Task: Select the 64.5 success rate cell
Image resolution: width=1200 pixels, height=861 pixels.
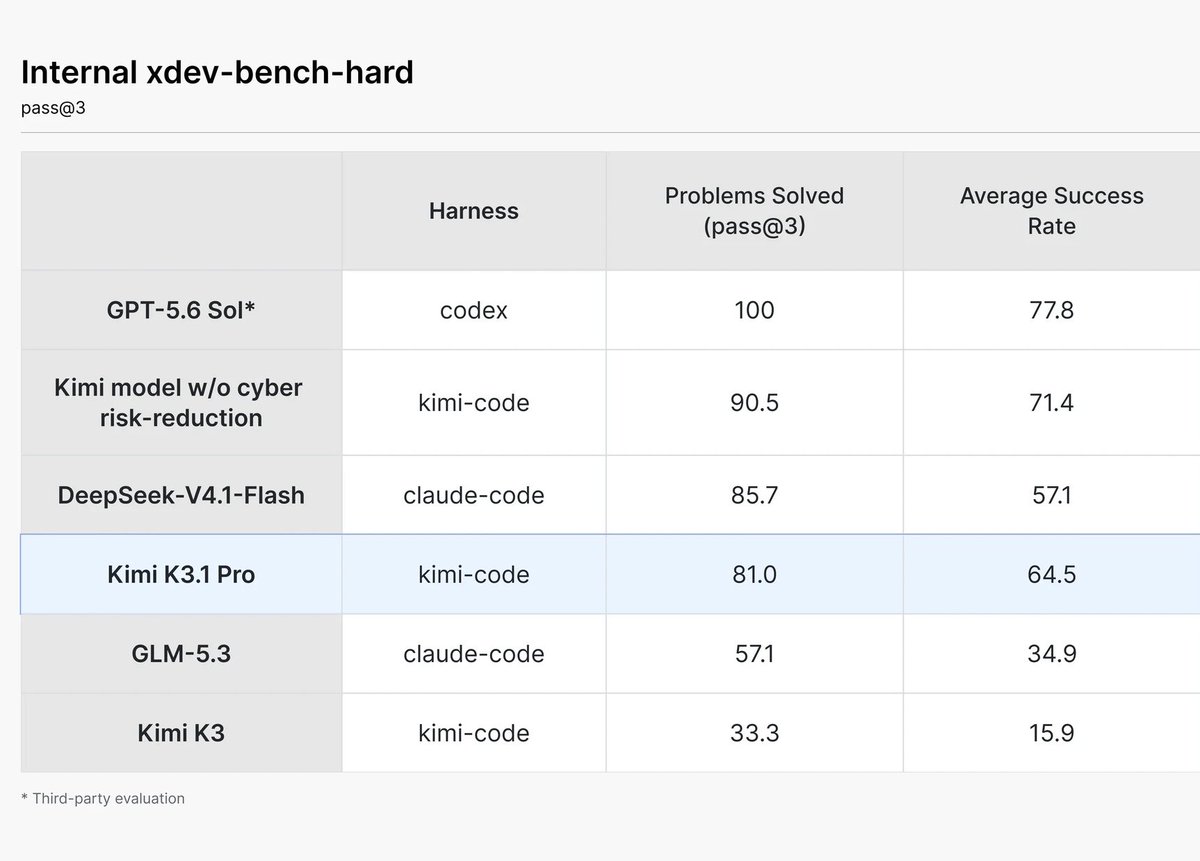Action: point(1052,575)
